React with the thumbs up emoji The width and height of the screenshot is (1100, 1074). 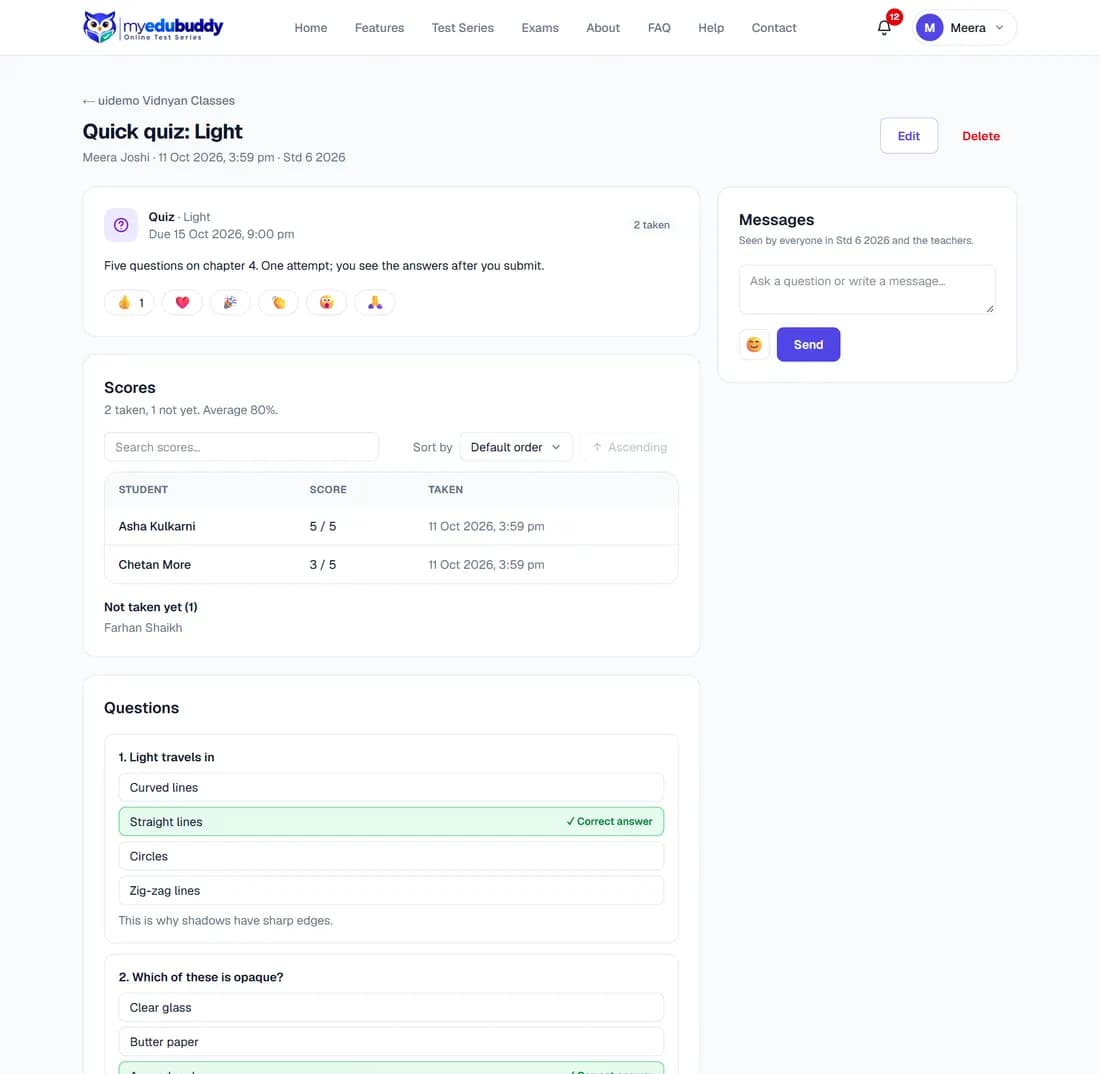coord(129,302)
